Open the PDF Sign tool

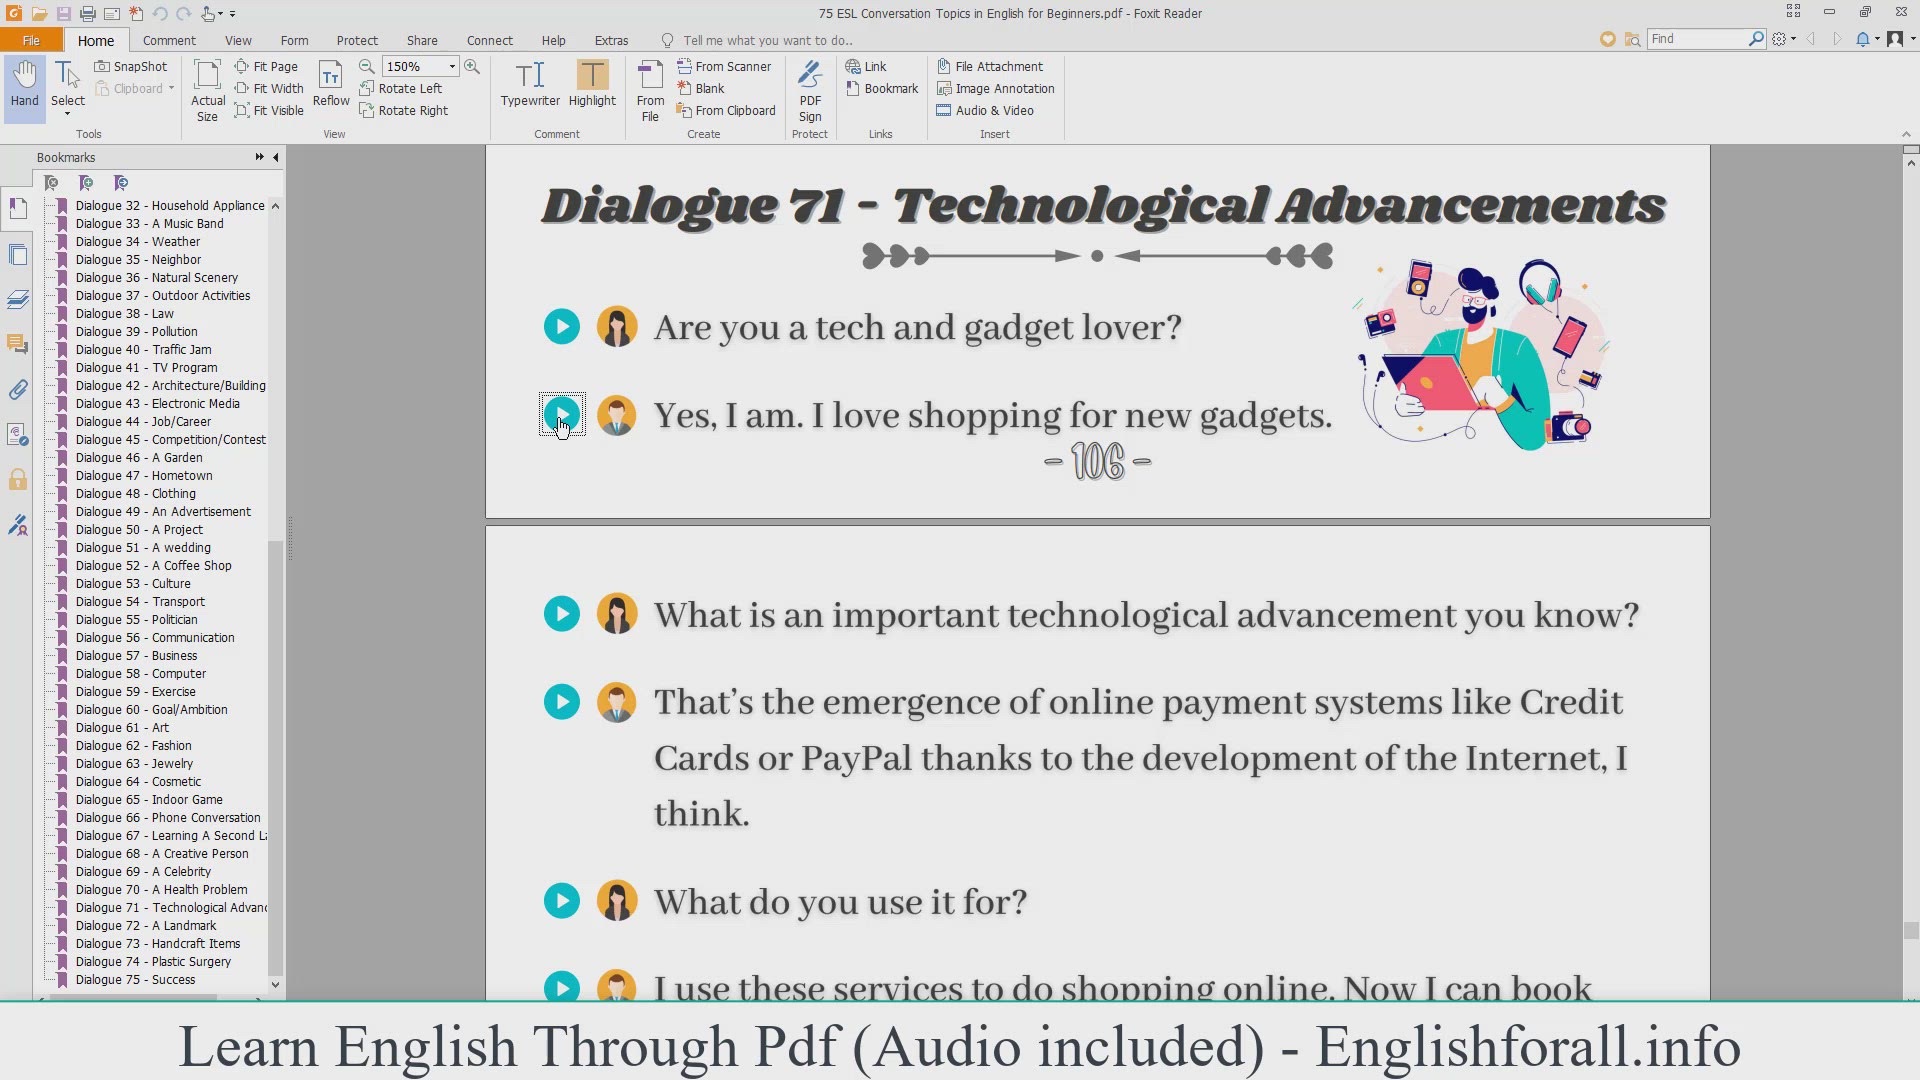click(810, 90)
